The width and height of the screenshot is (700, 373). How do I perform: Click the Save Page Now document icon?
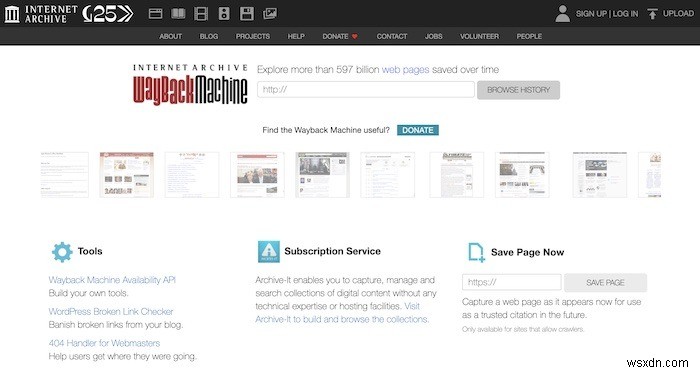tap(476, 253)
